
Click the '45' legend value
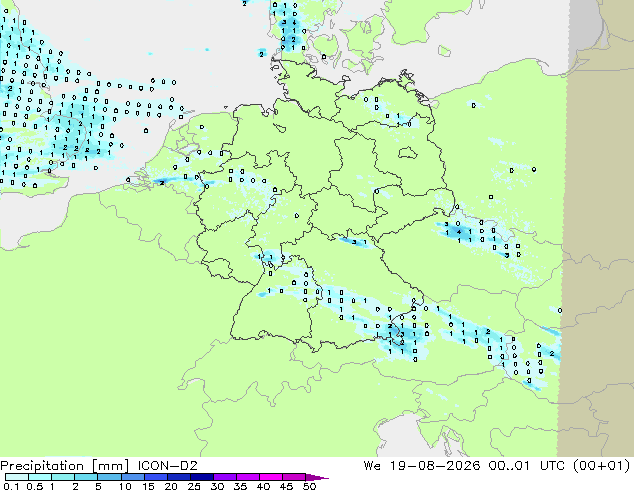click(286, 486)
